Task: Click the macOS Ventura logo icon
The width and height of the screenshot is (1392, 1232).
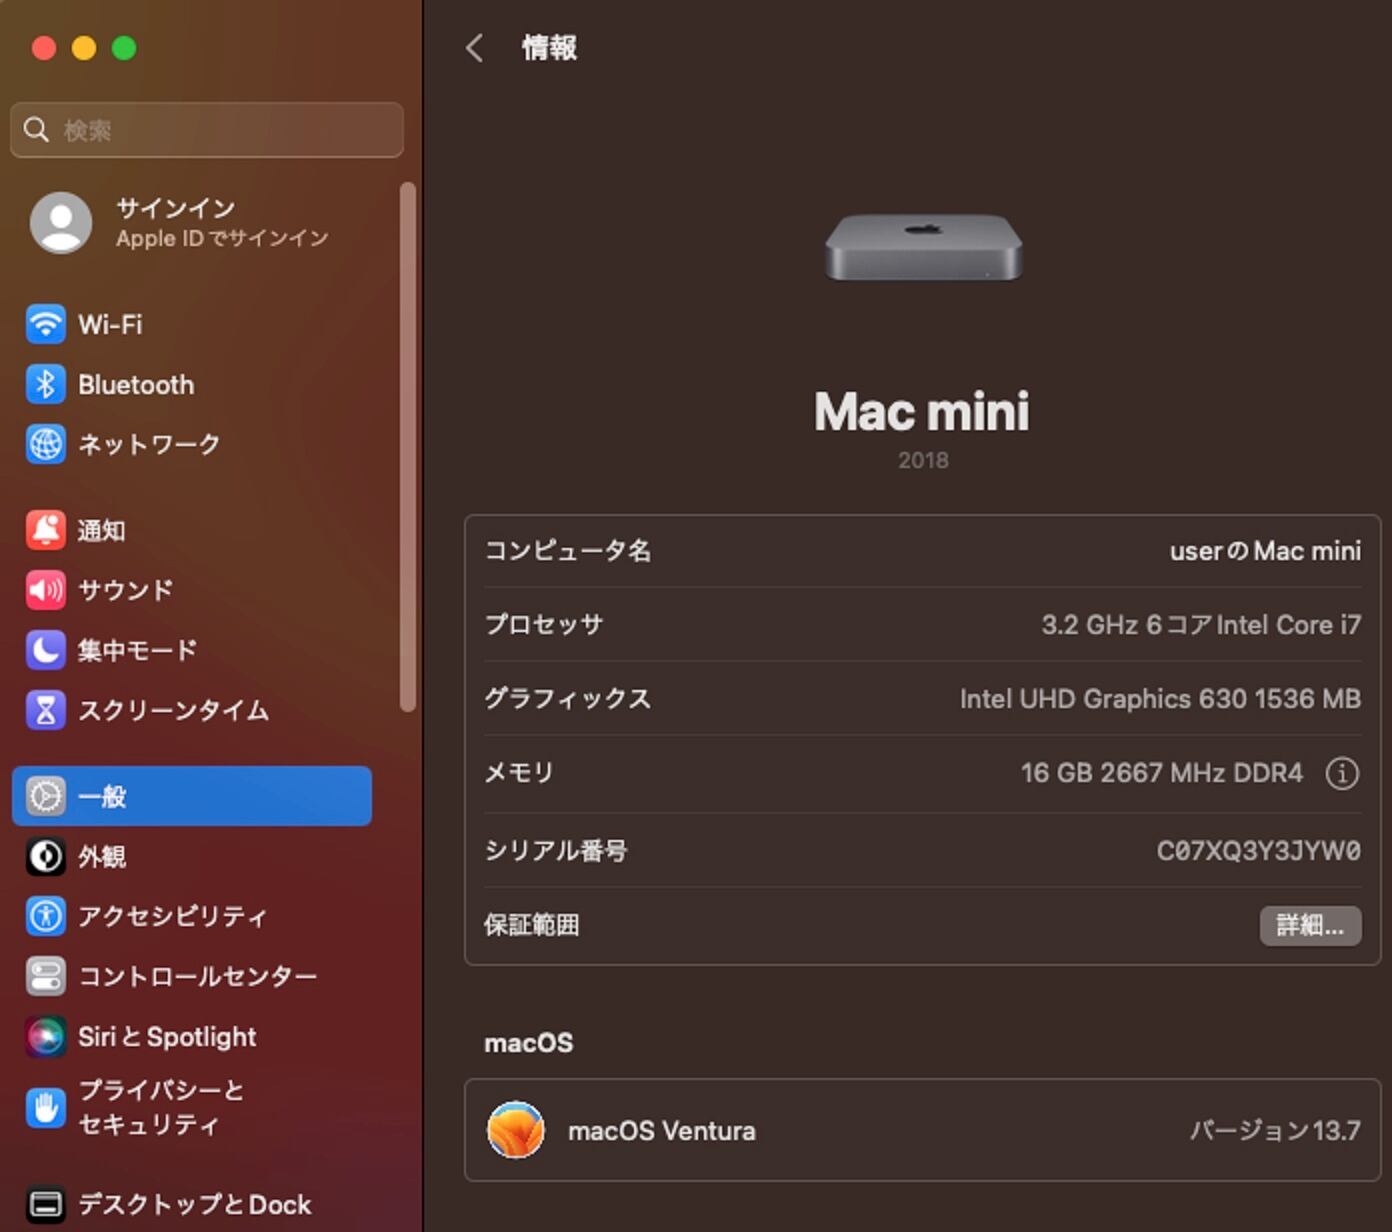Action: coord(516,1130)
